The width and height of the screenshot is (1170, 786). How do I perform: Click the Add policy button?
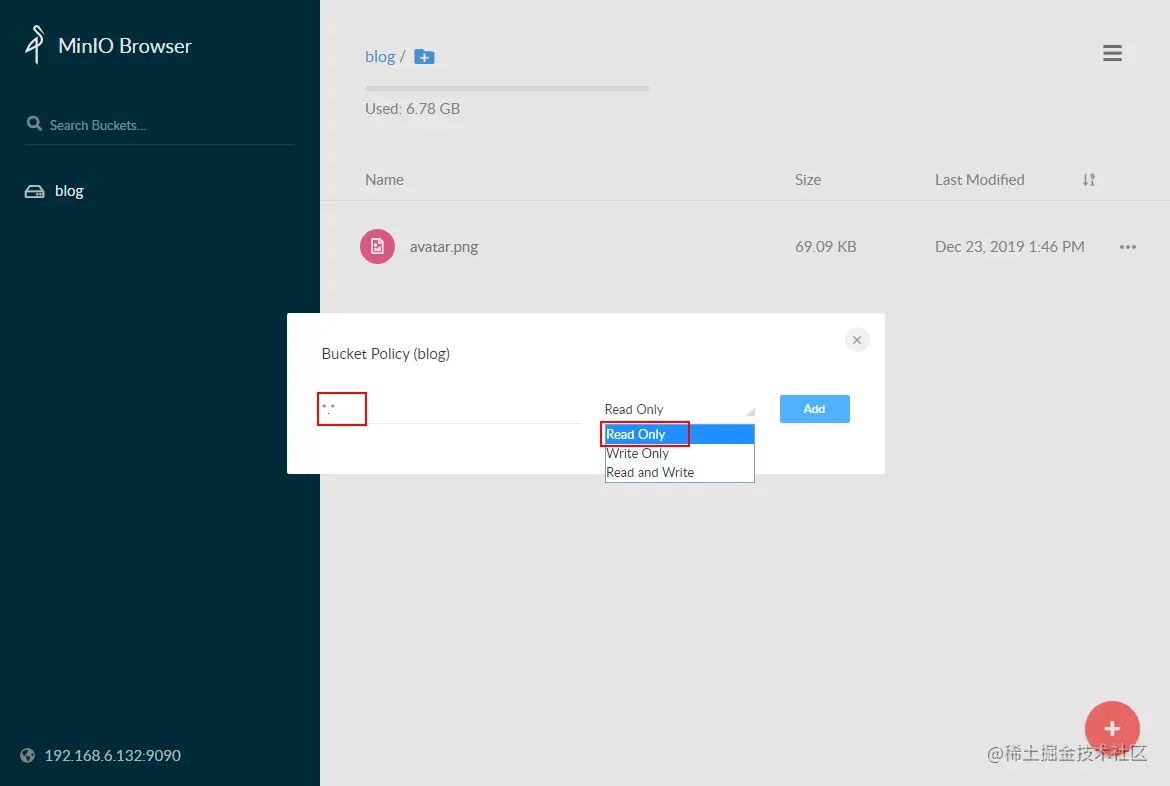pos(814,409)
